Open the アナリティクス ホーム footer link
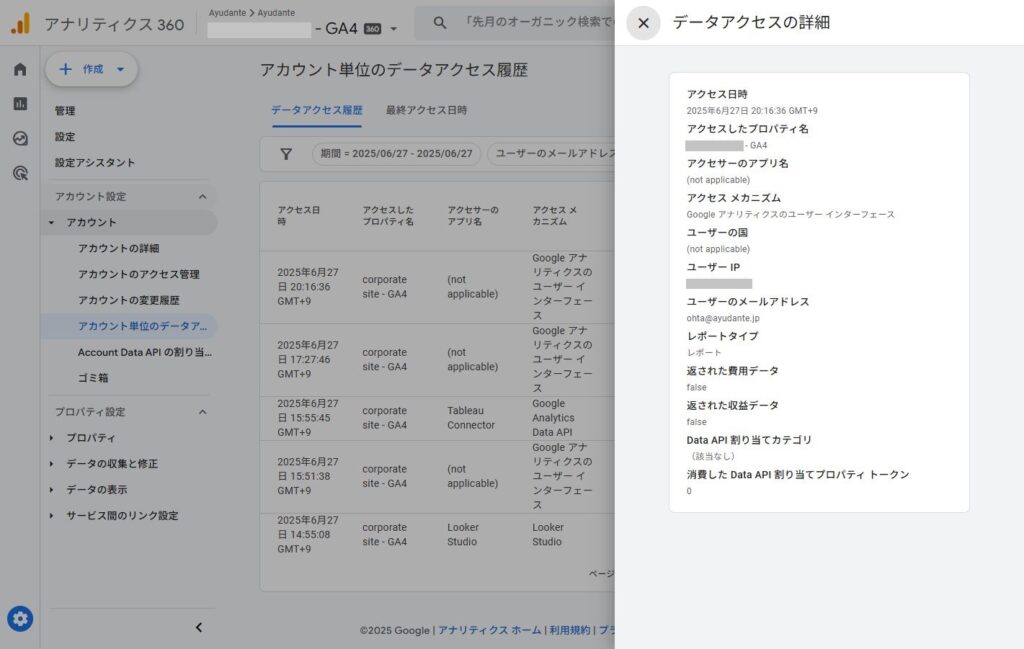Image resolution: width=1024 pixels, height=649 pixels. pyautogui.click(x=490, y=630)
